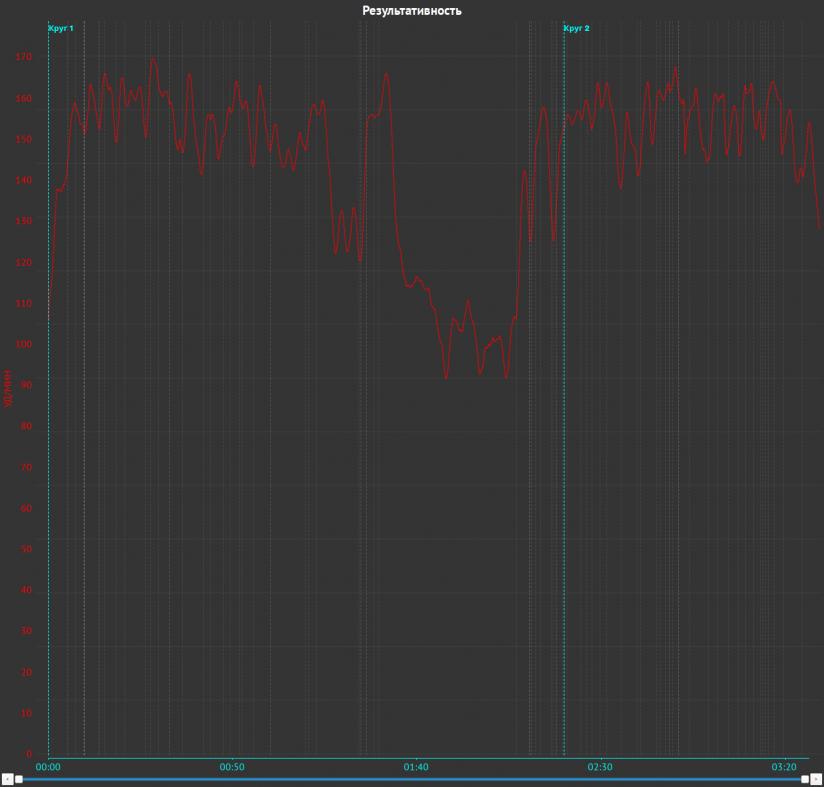Click the 00:50 time axis label
Screen dimensions: 824x787
232,767
